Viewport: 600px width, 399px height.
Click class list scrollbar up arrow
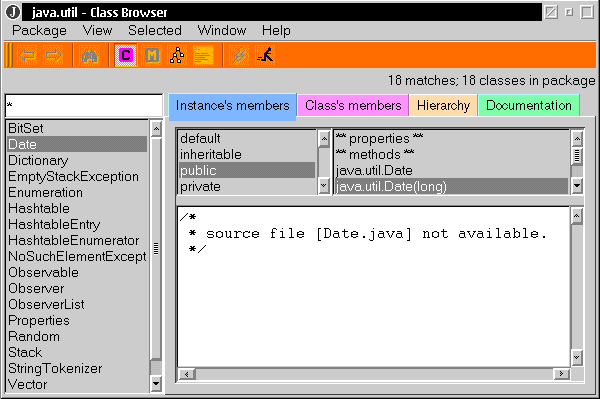pos(156,129)
